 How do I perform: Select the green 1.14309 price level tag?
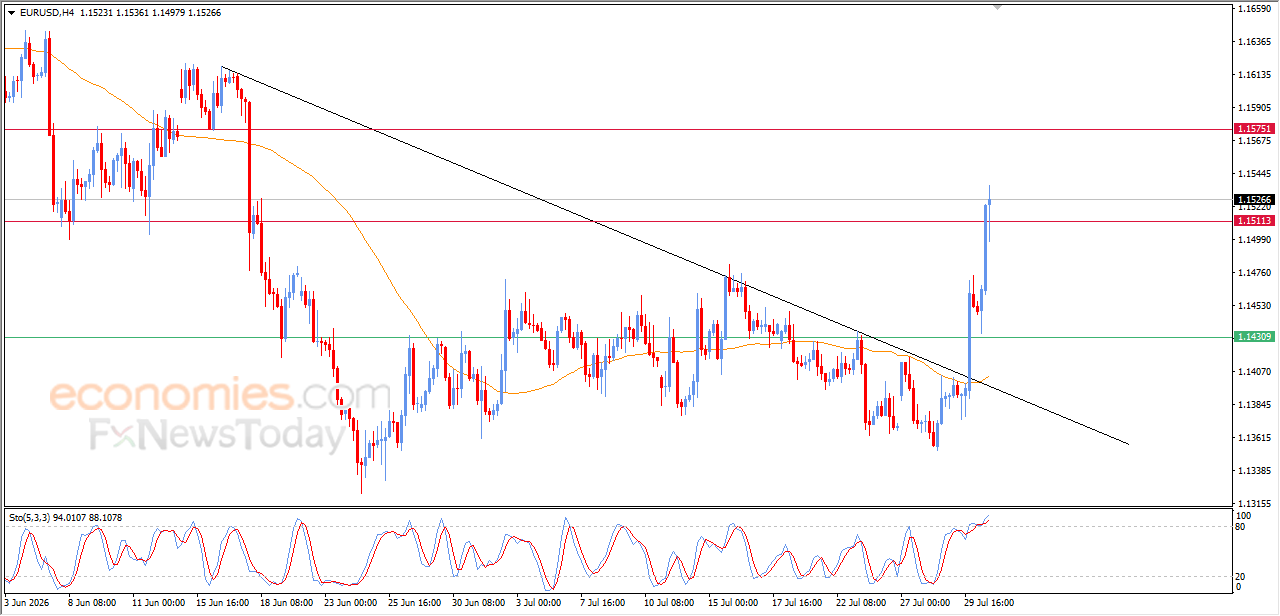(1254, 337)
